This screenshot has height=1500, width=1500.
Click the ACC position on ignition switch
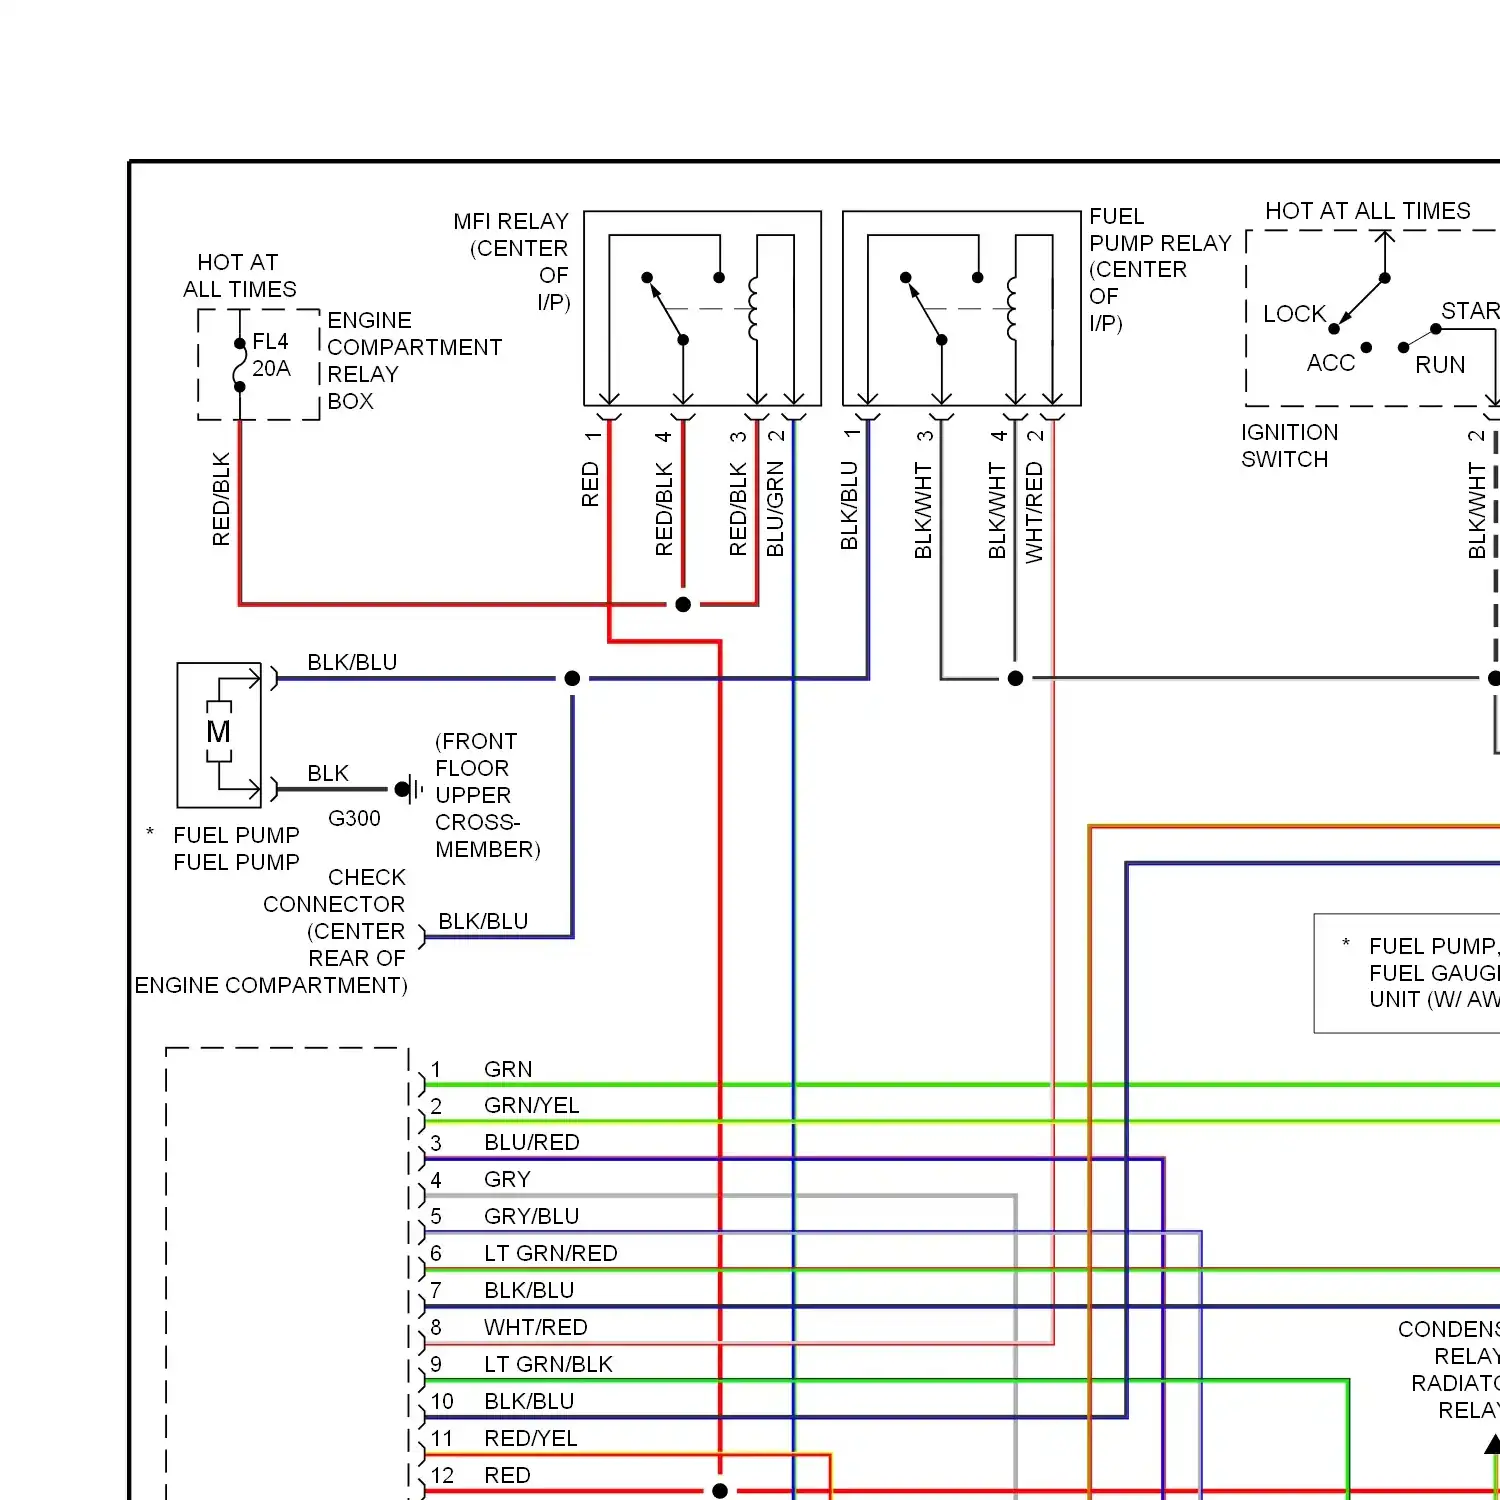pos(1330,363)
